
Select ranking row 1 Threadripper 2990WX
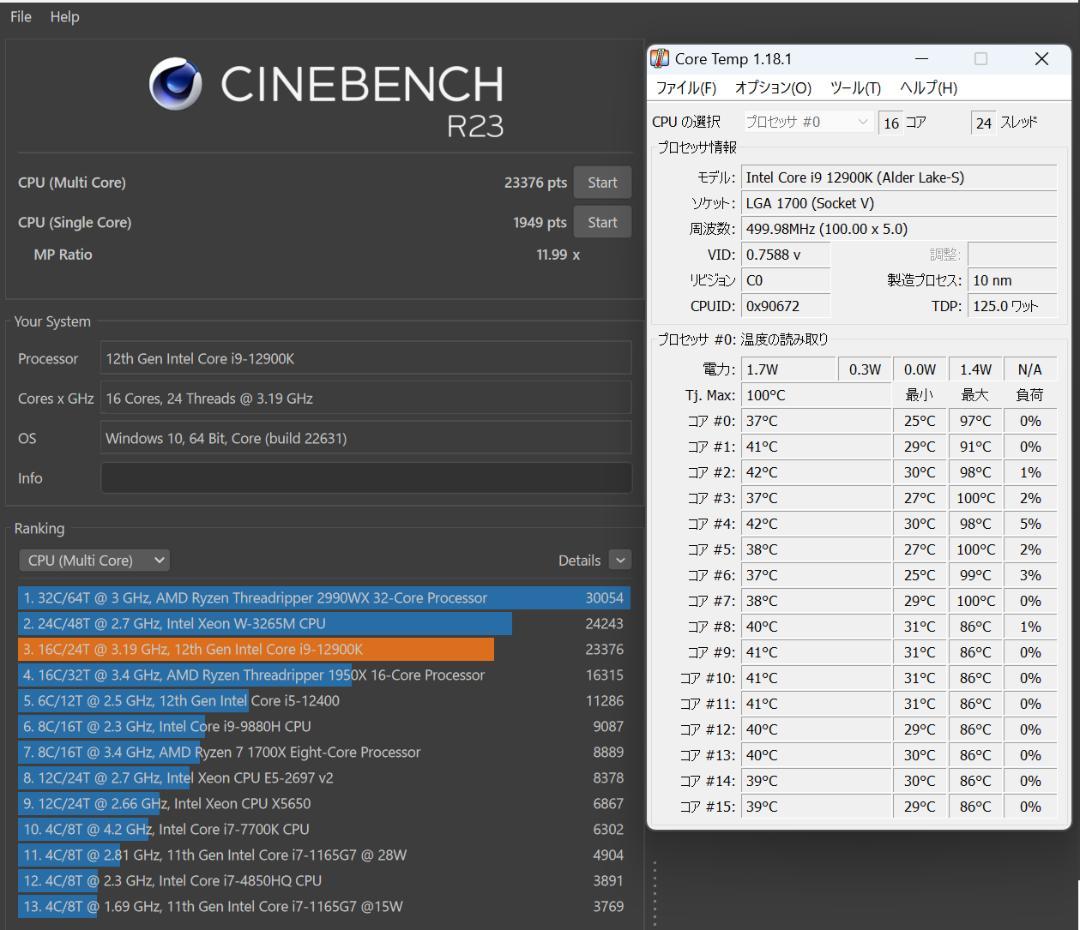pyautogui.click(x=324, y=598)
